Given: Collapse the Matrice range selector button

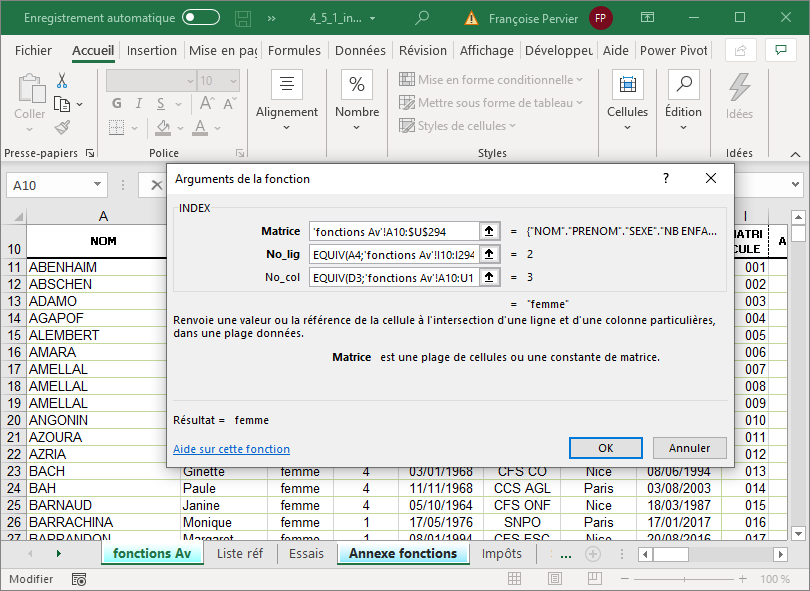Looking at the screenshot, I should [x=489, y=231].
